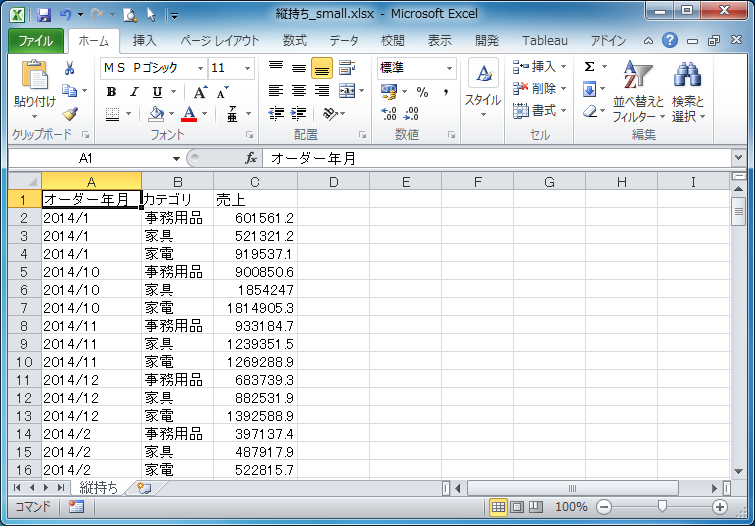The width and height of the screenshot is (755, 526).
Task: Undo the last action in Quick Access
Action: pyautogui.click(x=65, y=15)
